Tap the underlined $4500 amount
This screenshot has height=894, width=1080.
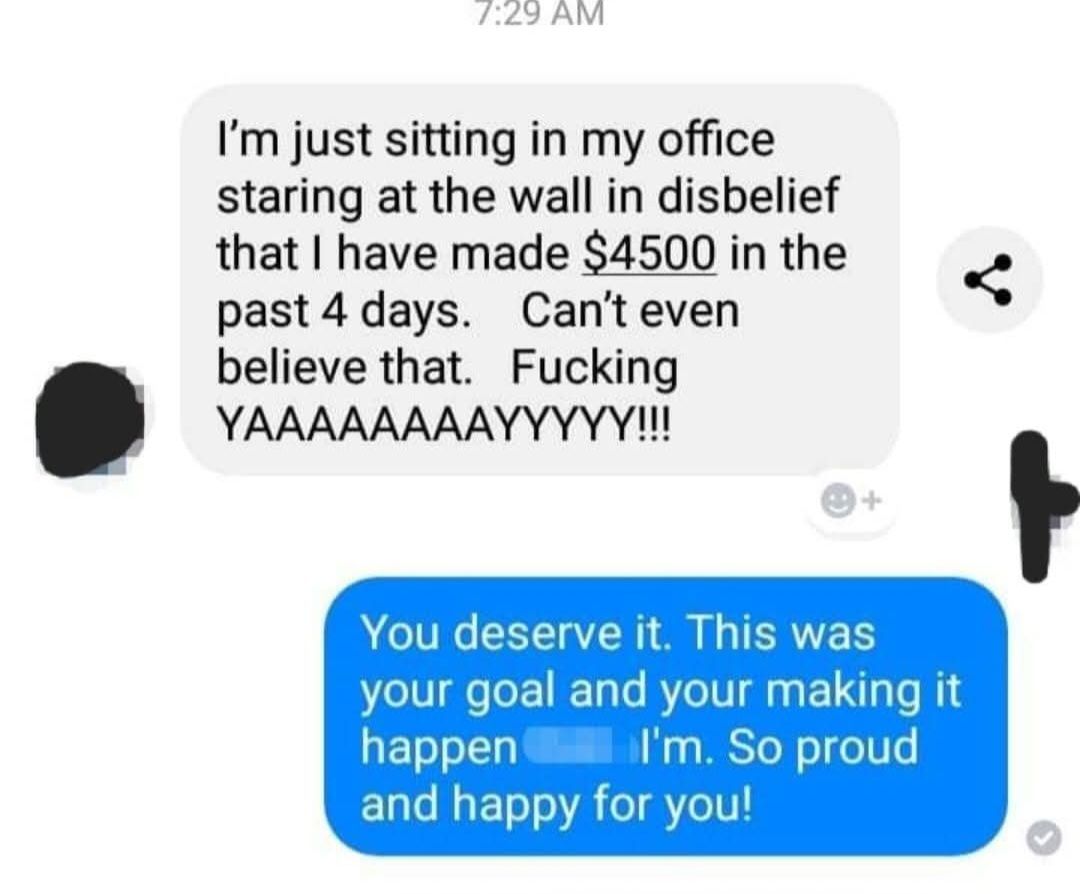650,254
